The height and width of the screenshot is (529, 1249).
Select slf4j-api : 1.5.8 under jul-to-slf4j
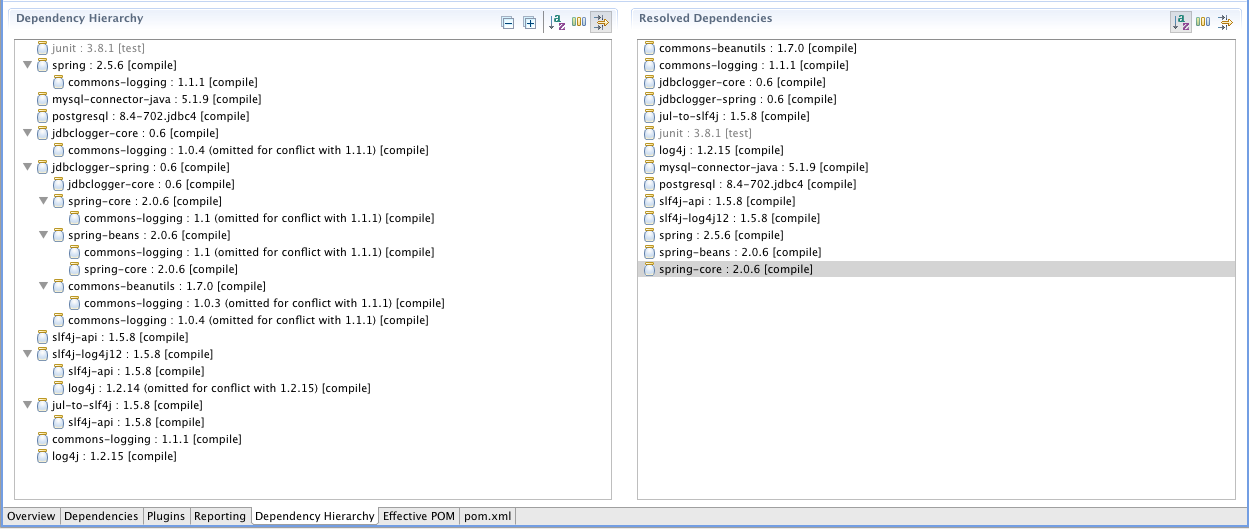pyautogui.click(x=135, y=422)
